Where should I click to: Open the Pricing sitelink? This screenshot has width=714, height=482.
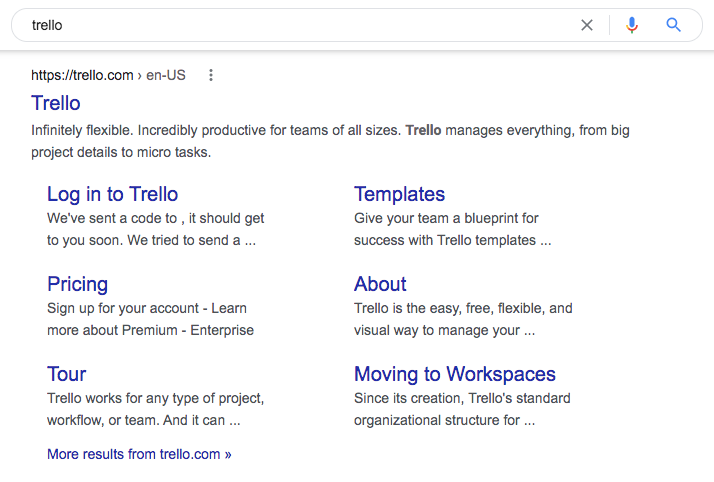click(x=77, y=284)
